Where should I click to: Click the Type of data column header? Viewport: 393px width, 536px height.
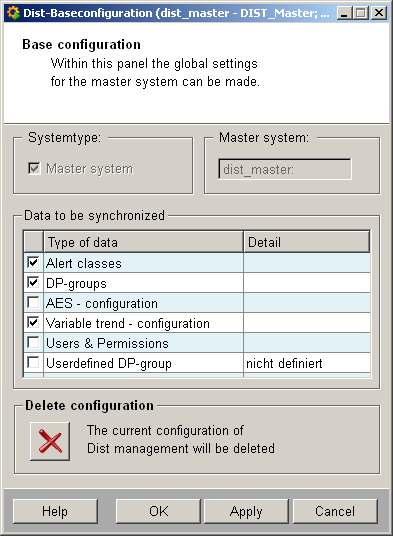pyautogui.click(x=143, y=242)
